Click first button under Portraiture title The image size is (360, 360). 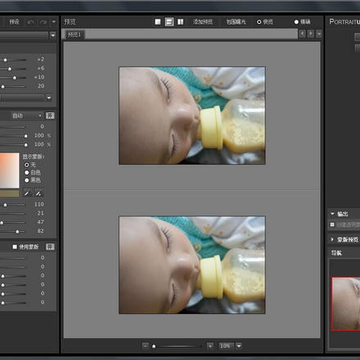[x=357, y=37]
